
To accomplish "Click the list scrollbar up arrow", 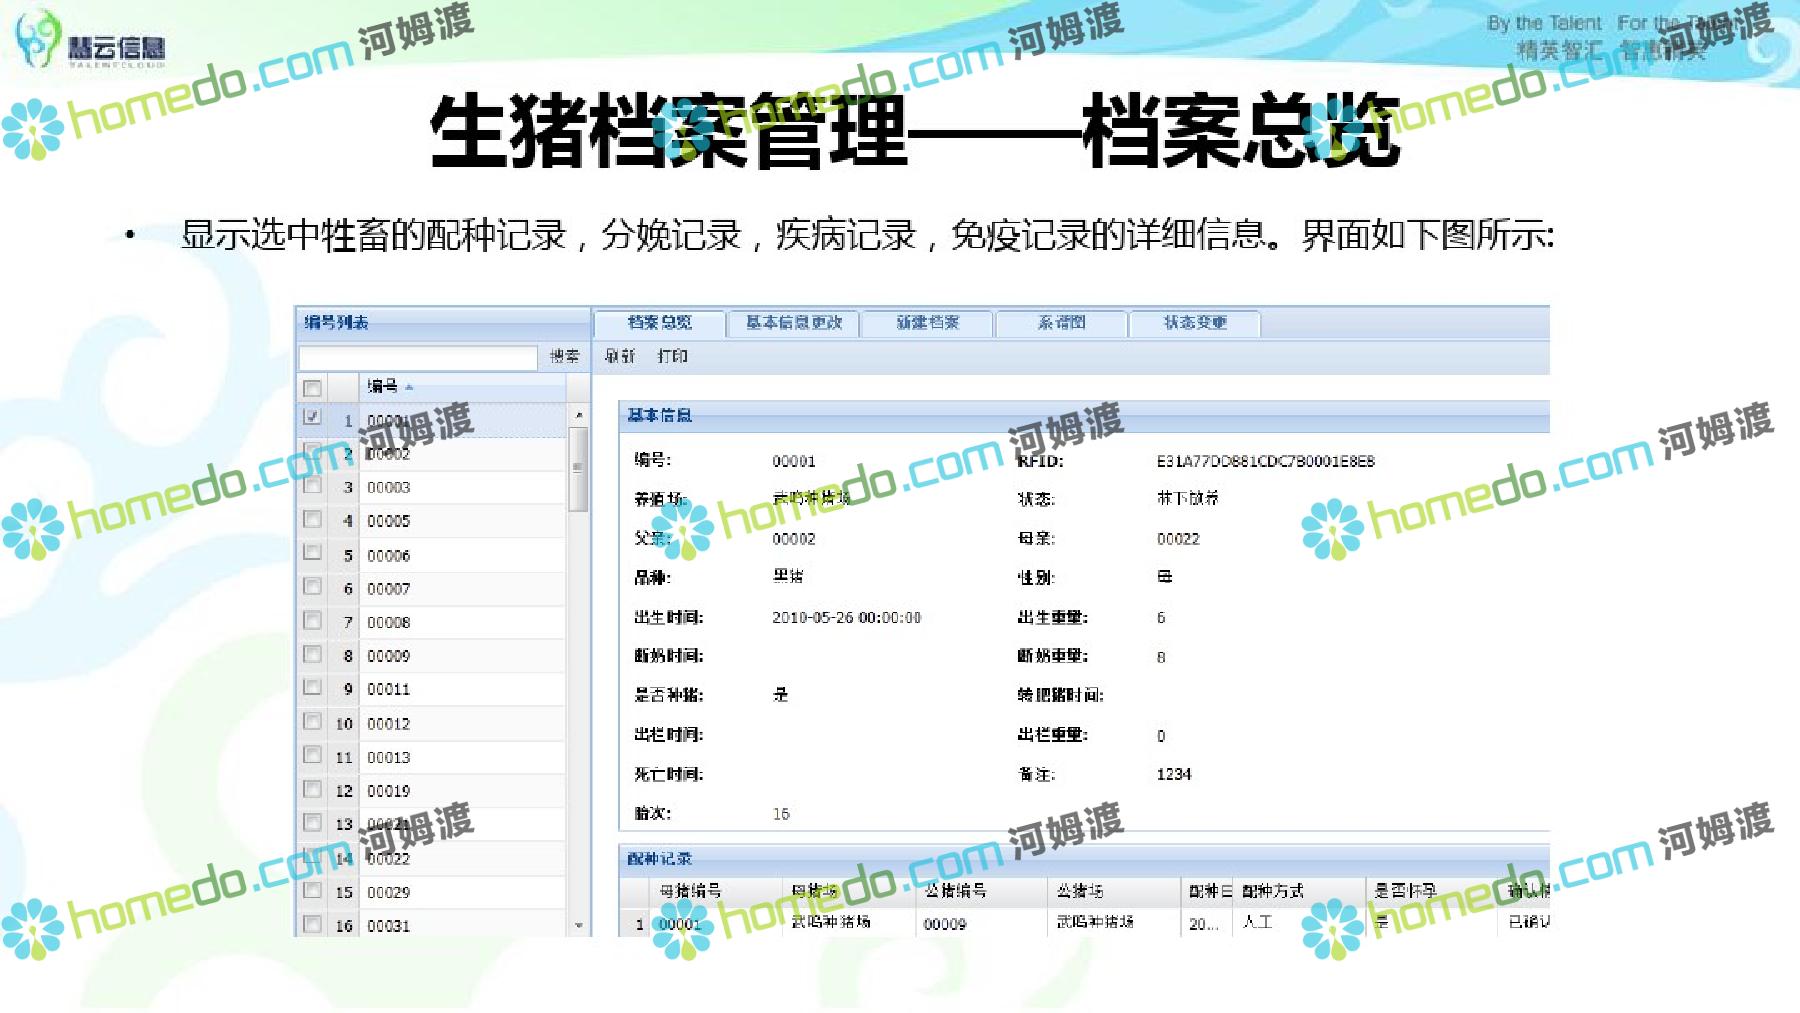I will [x=578, y=414].
